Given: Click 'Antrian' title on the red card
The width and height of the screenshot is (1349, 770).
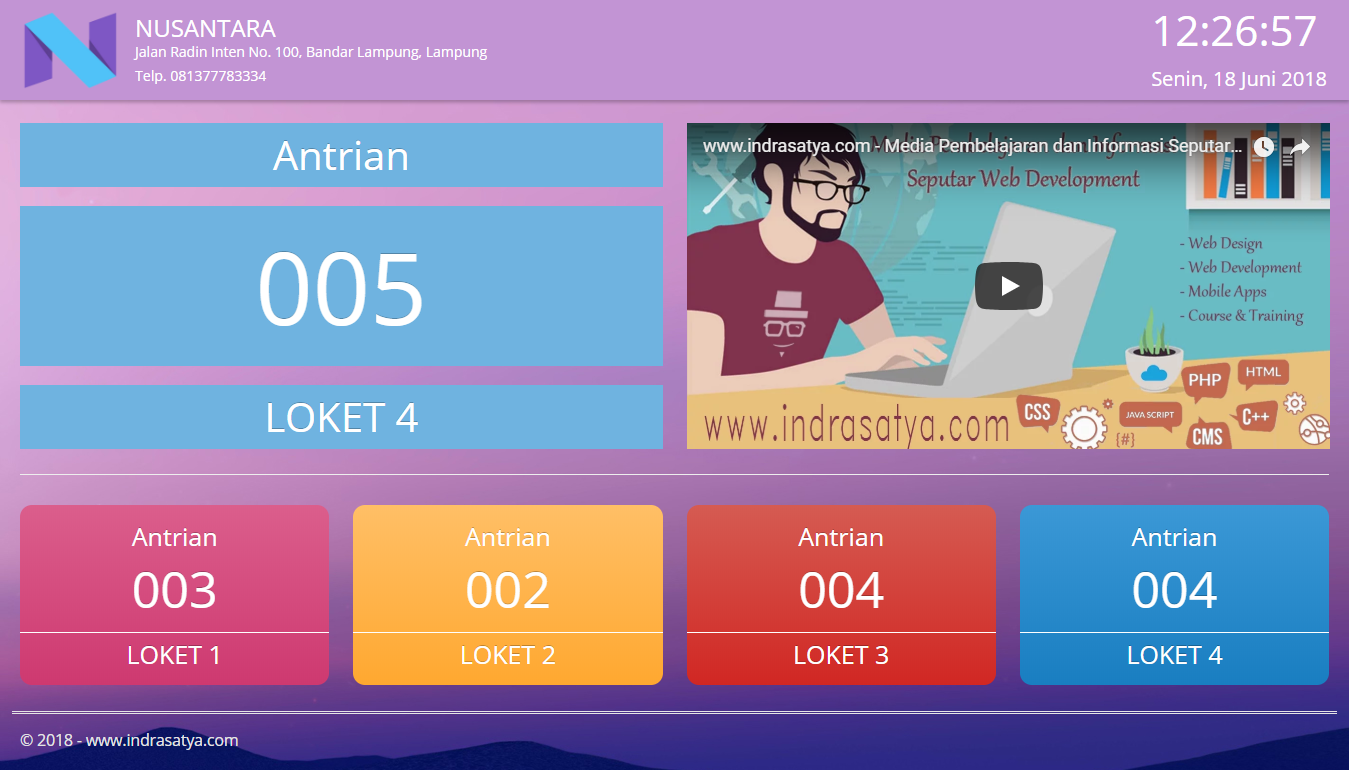Looking at the screenshot, I should coord(841,537).
